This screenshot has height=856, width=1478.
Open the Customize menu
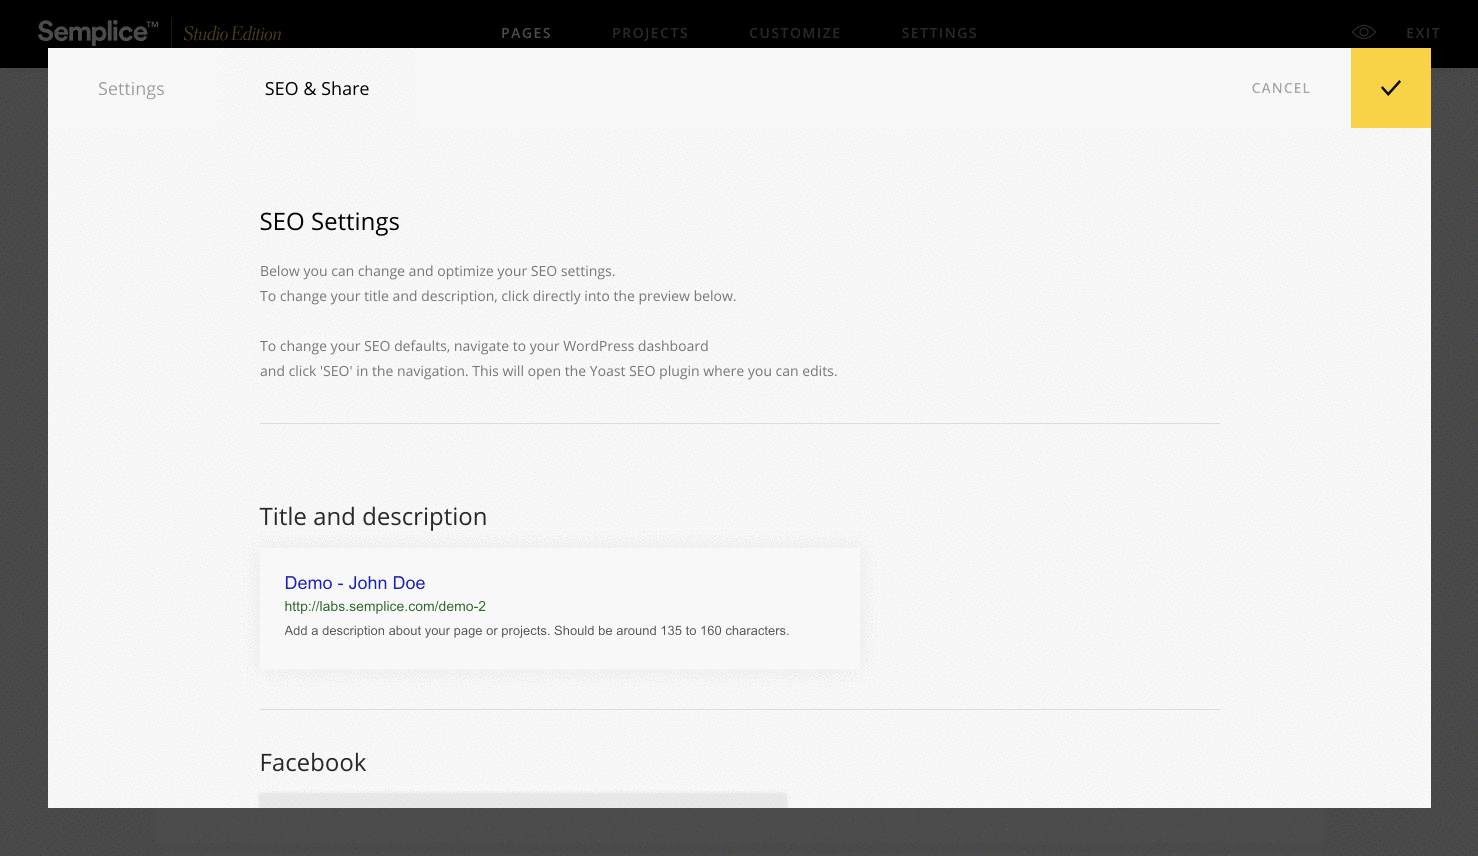click(x=794, y=33)
